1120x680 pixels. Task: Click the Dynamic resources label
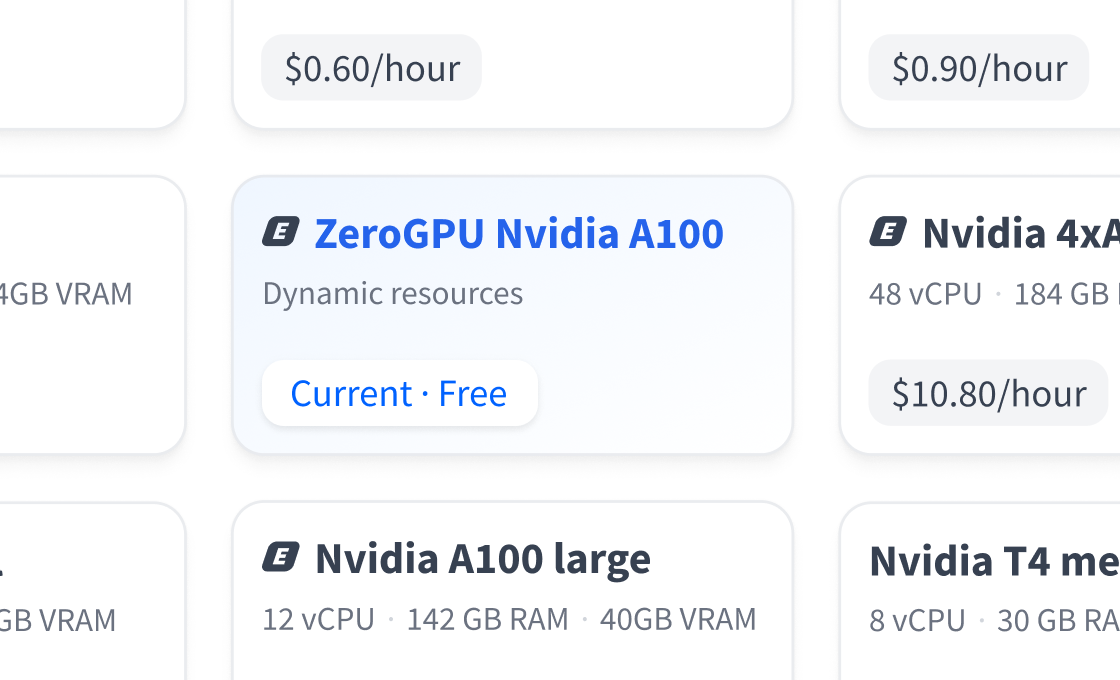393,293
